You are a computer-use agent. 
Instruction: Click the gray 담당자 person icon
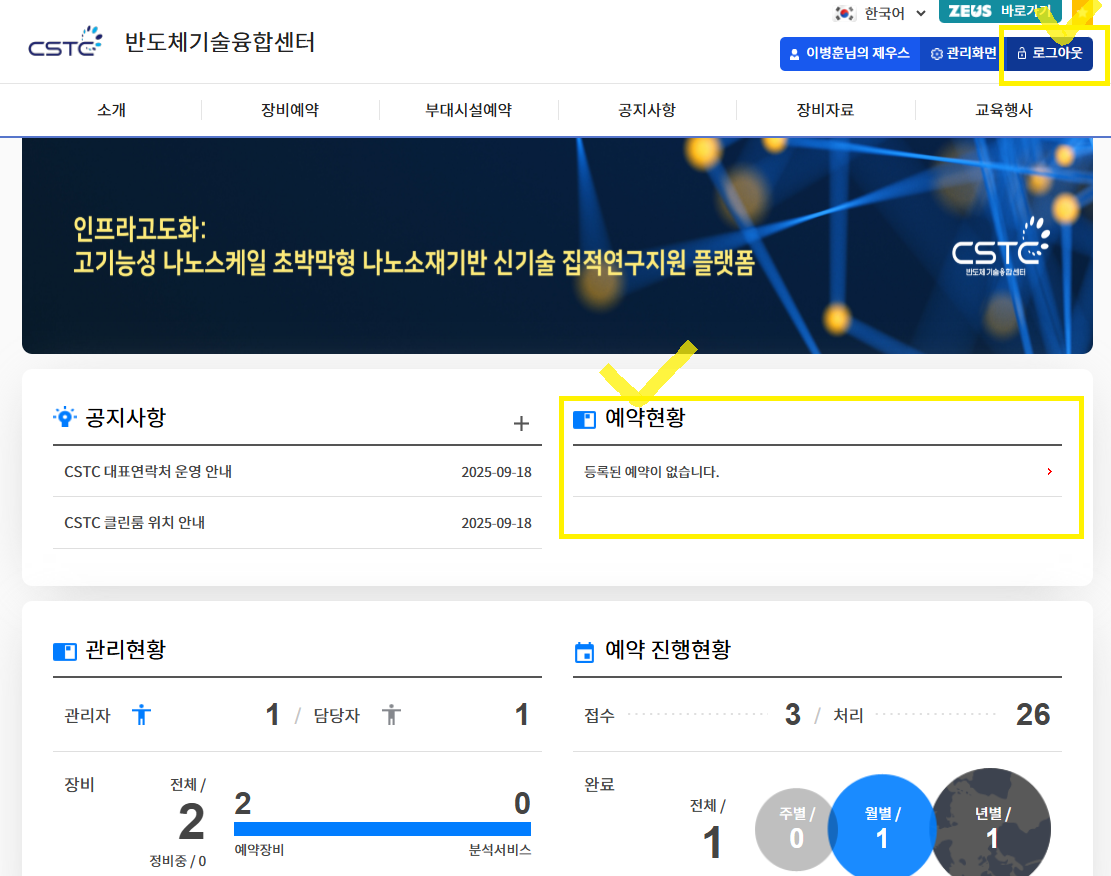391,714
